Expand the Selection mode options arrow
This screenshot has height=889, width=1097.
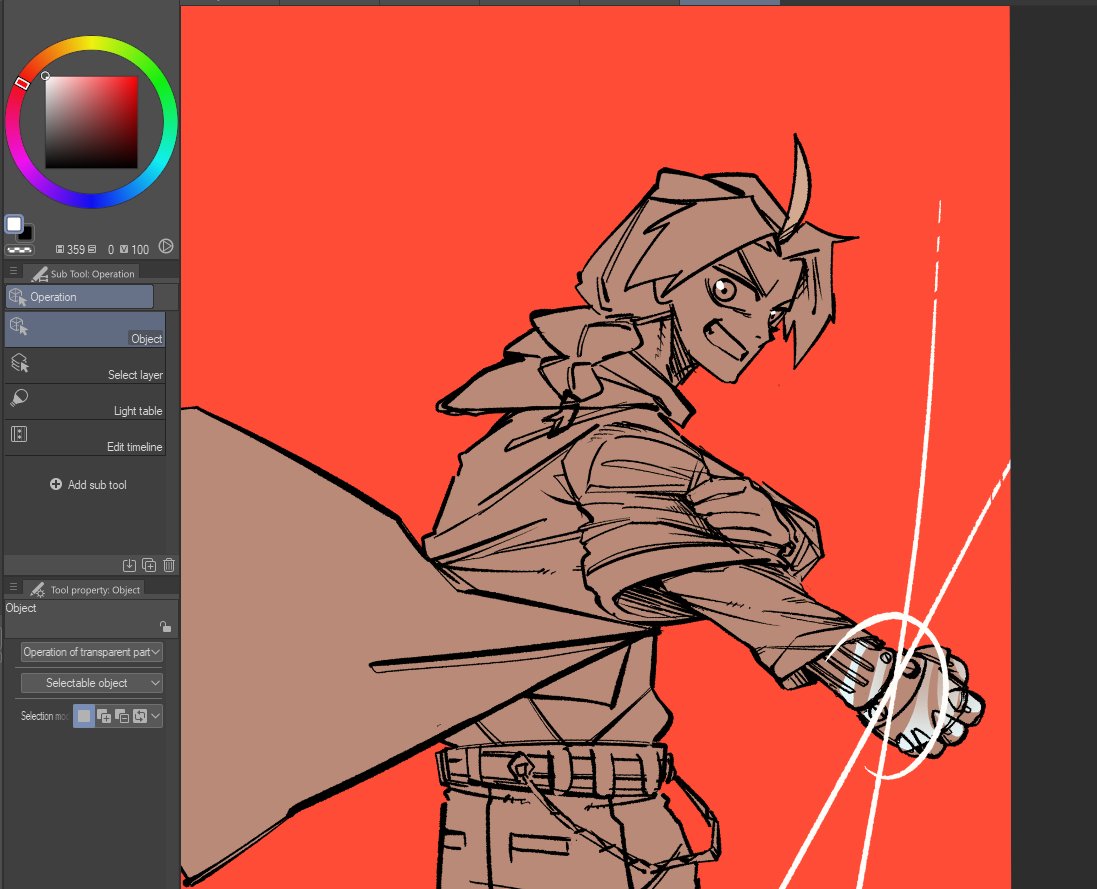[155, 716]
